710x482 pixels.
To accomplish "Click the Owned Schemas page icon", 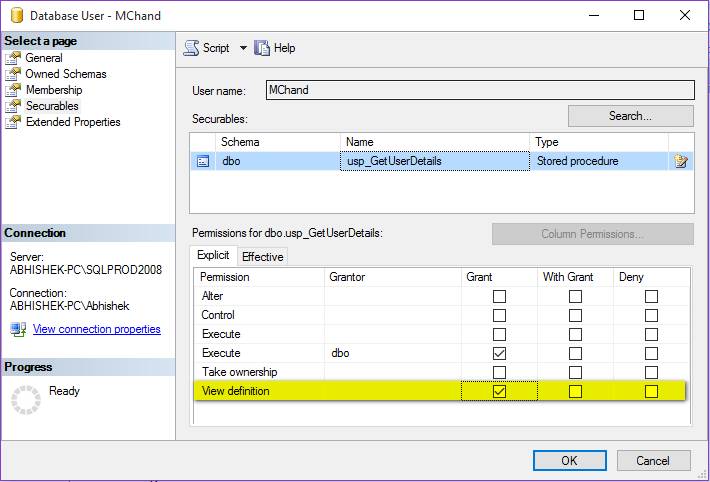I will pos(13,74).
